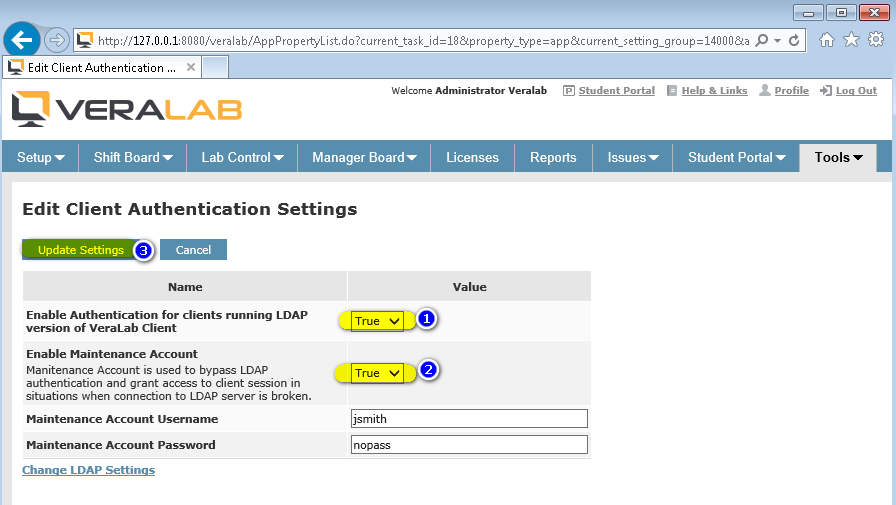
Task: Click the site favicon in address bar
Action: point(85,40)
